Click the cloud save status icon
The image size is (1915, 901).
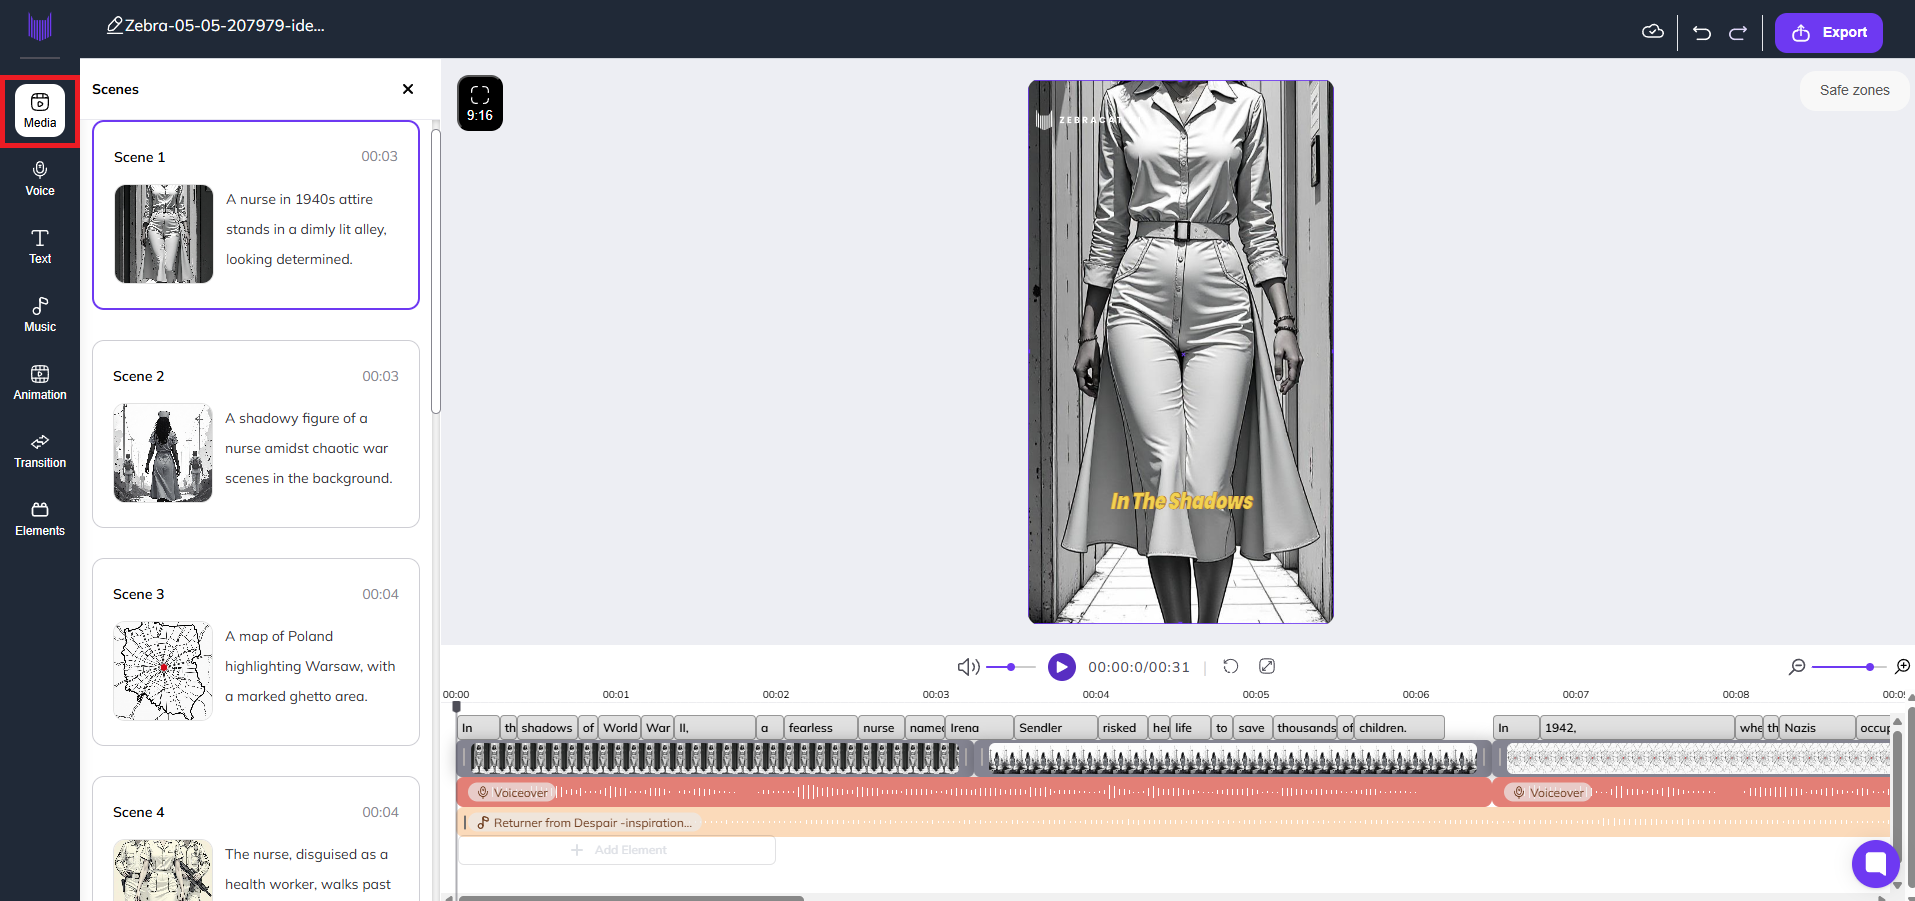coord(1653,32)
